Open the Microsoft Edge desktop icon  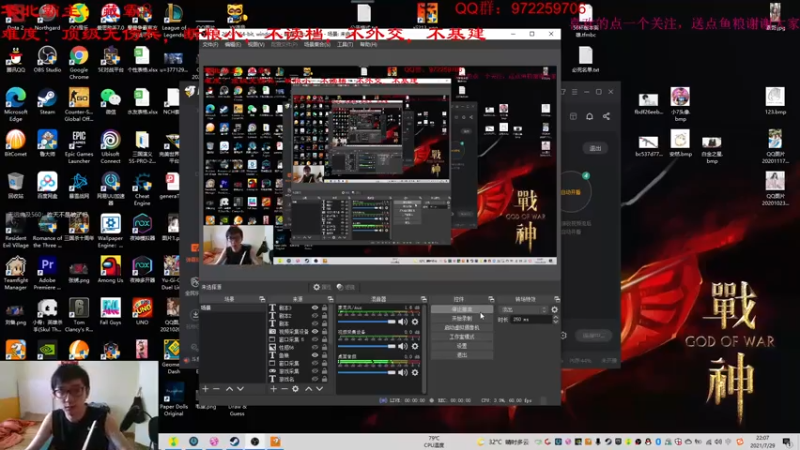coord(15,104)
